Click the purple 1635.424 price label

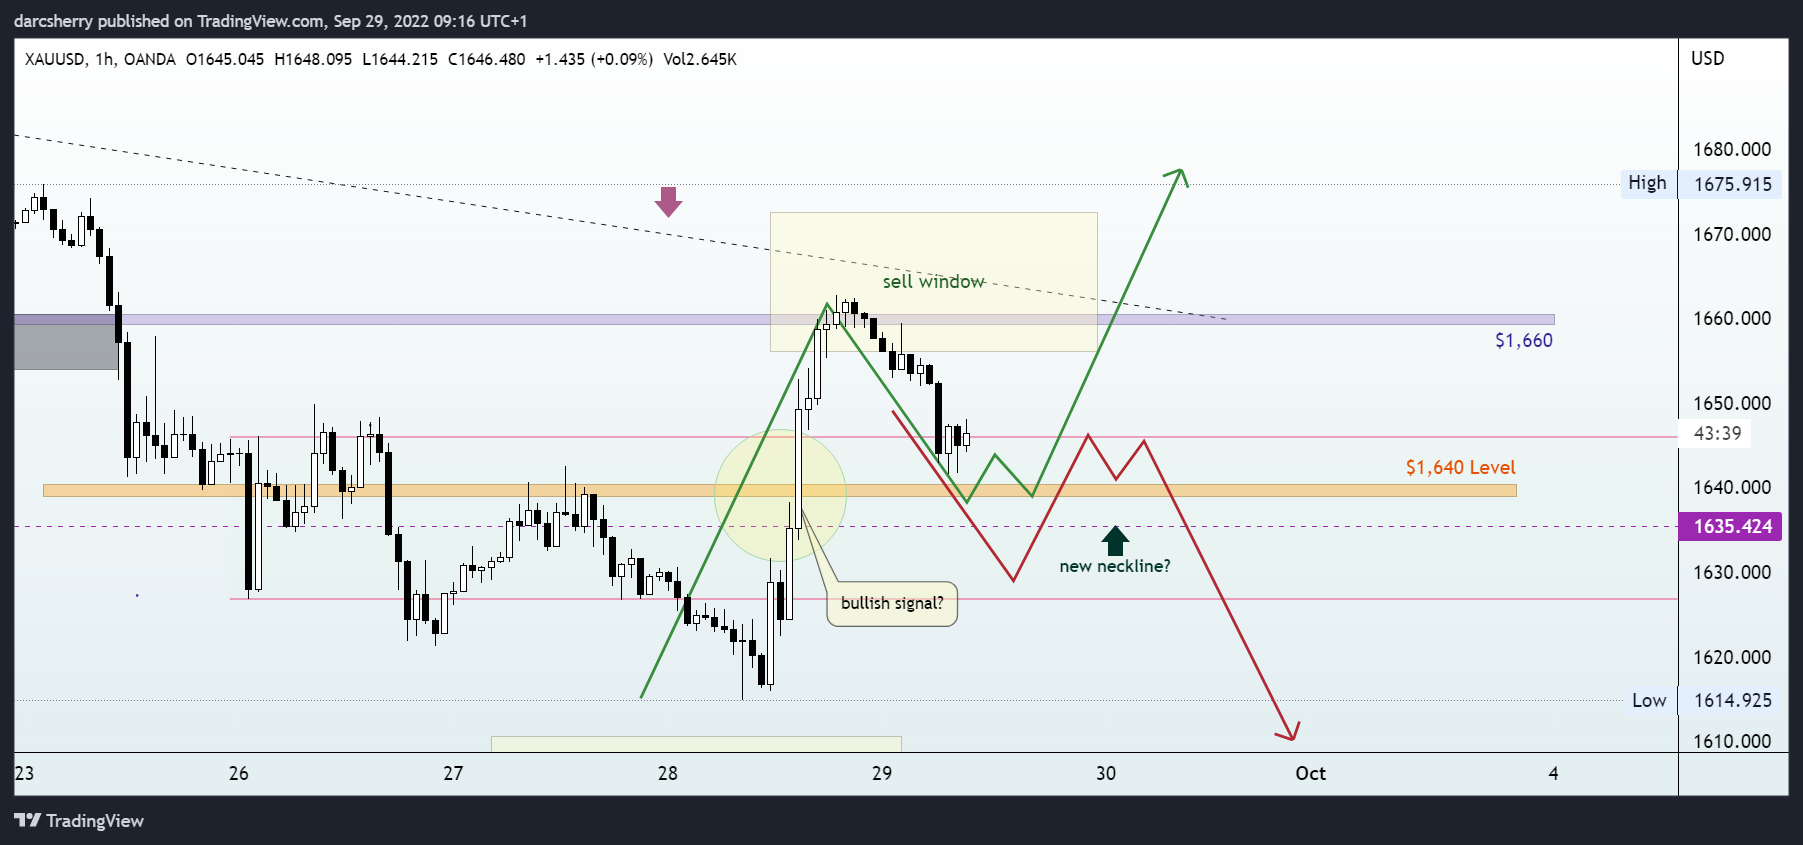point(1732,526)
